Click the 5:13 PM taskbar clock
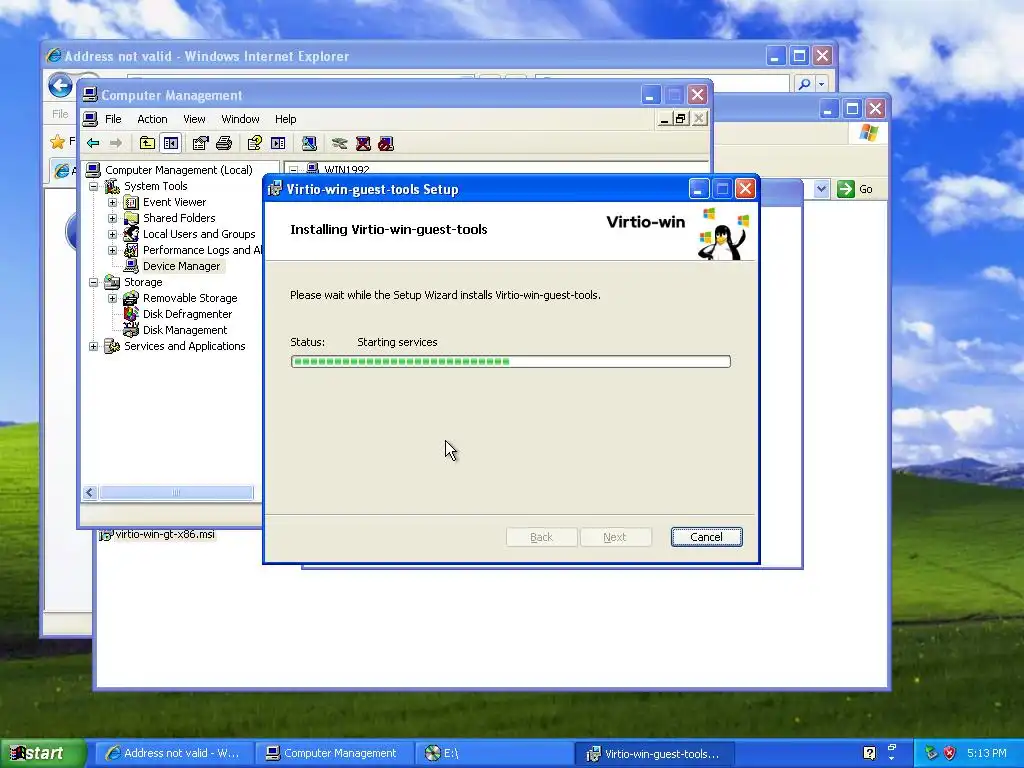The image size is (1024, 768). point(986,753)
